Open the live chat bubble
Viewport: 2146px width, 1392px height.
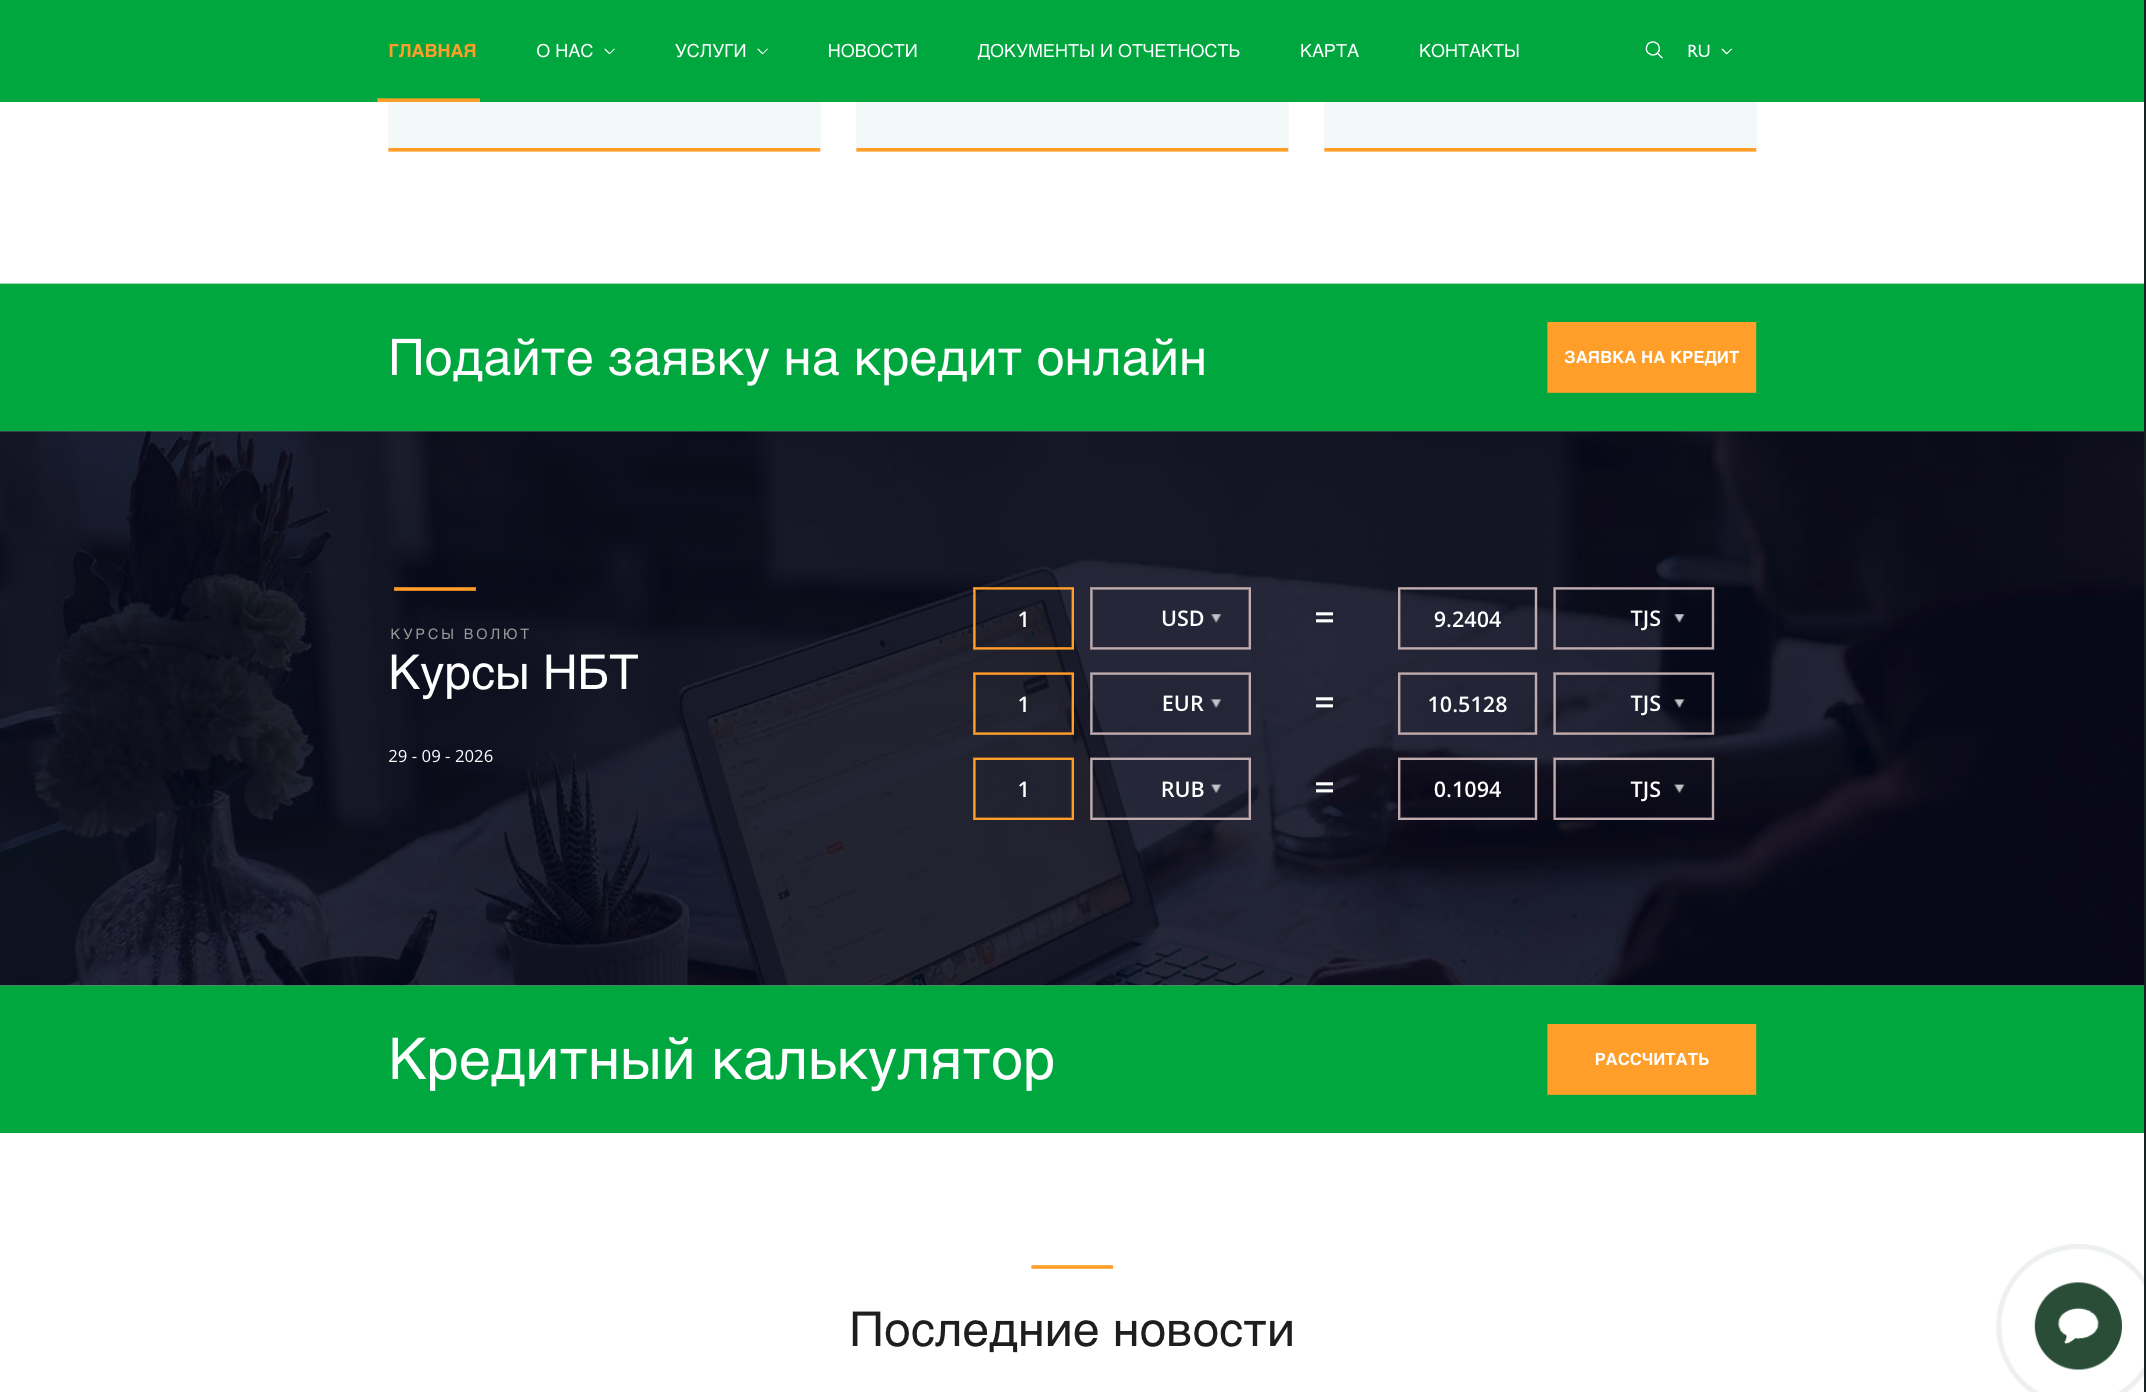(2077, 1325)
